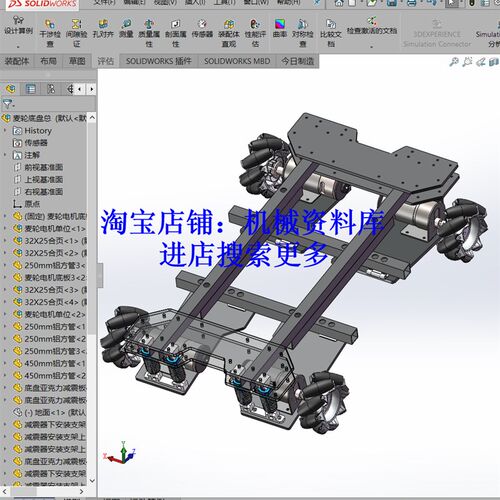The width and height of the screenshot is (500, 500).
Task: Click the feature tree scroll-down arrow
Action: pos(92,481)
